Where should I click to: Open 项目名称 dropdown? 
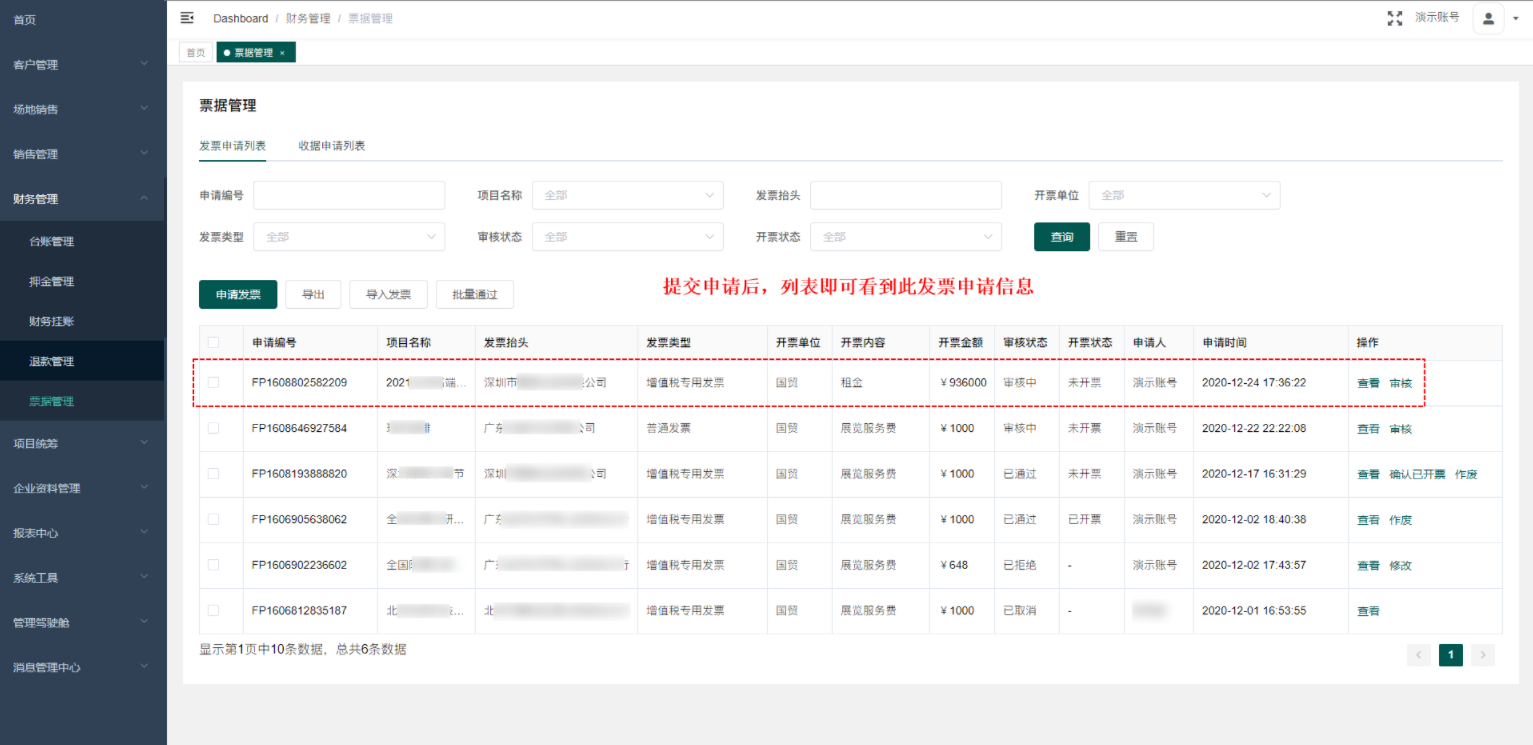[627, 195]
